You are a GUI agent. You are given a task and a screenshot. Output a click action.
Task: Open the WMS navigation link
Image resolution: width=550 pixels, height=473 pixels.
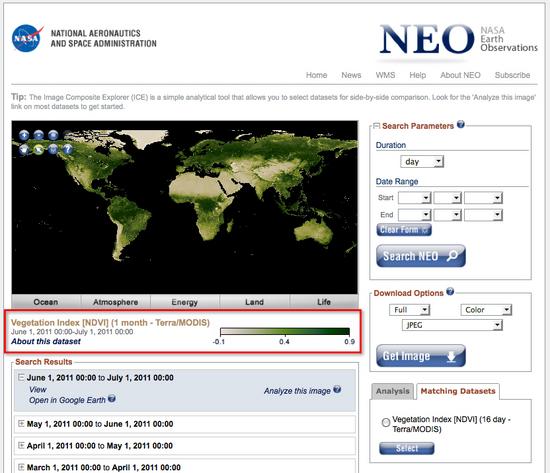coord(385,75)
